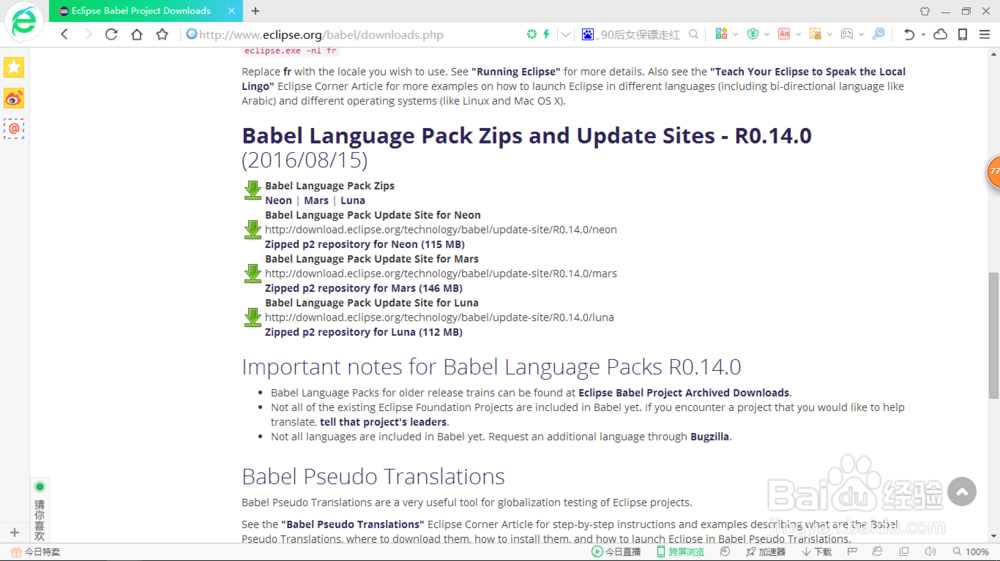The width and height of the screenshot is (1000, 561).
Task: Select the Eclipse Babel Project Downloads tab
Action: tap(140, 11)
